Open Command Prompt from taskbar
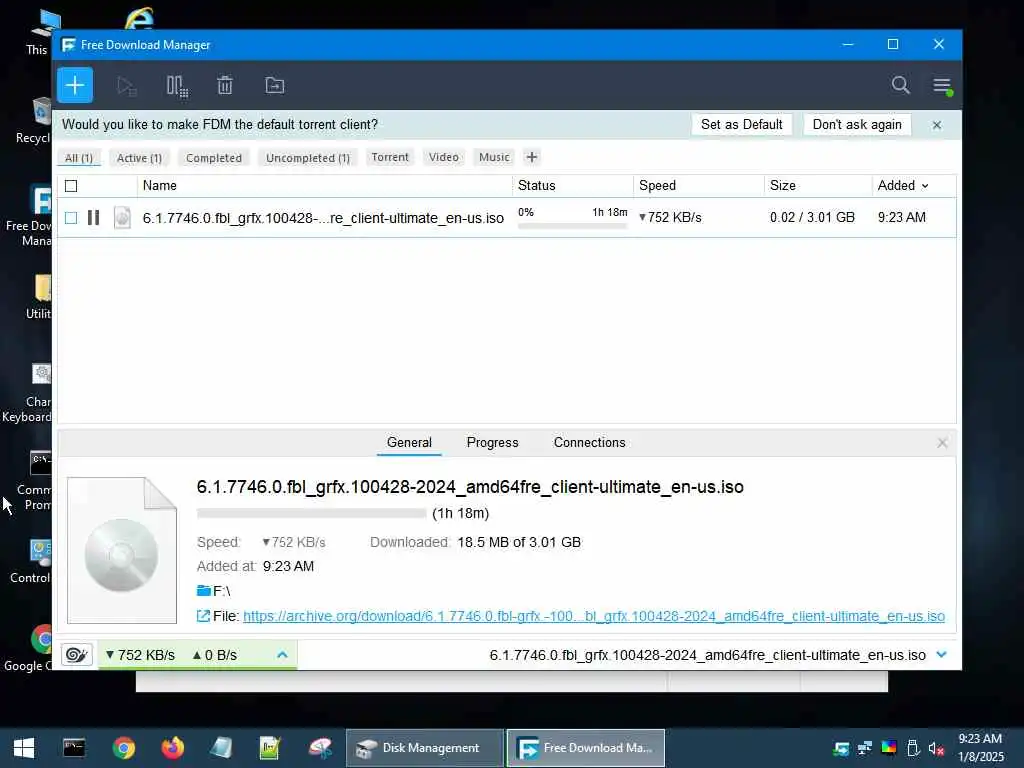This screenshot has height=768, width=1024. point(74,748)
